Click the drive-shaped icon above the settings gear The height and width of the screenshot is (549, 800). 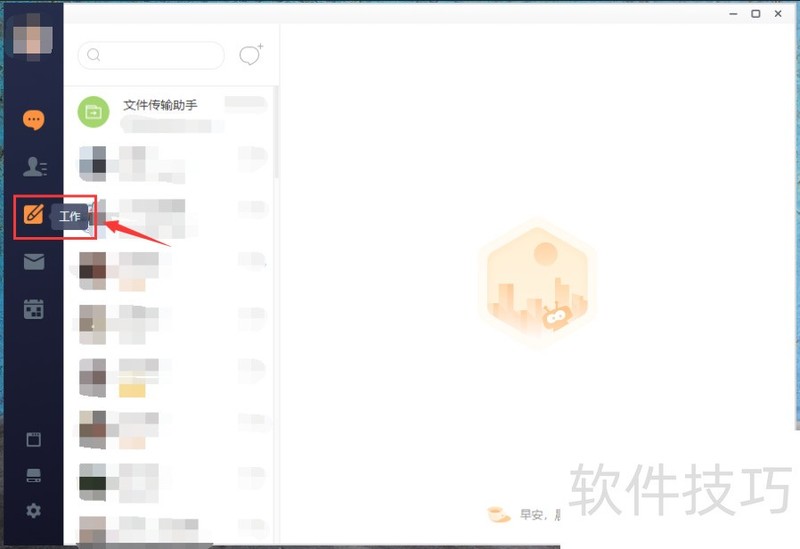point(34,476)
